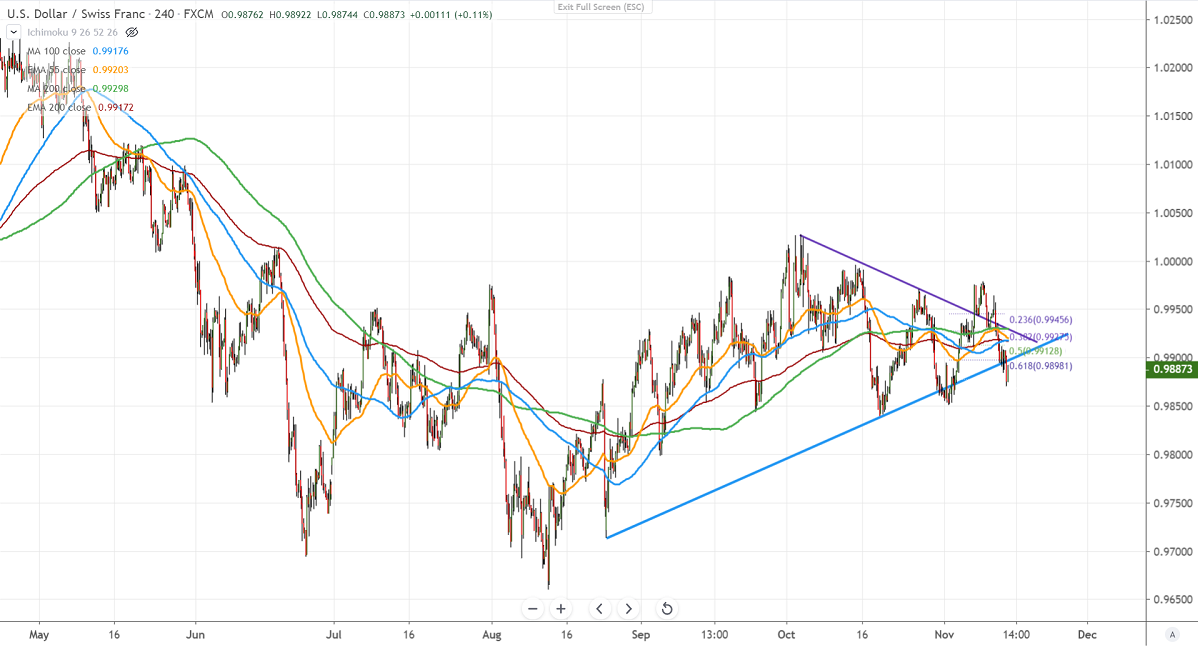Select the MA 200 close legend

[57, 89]
